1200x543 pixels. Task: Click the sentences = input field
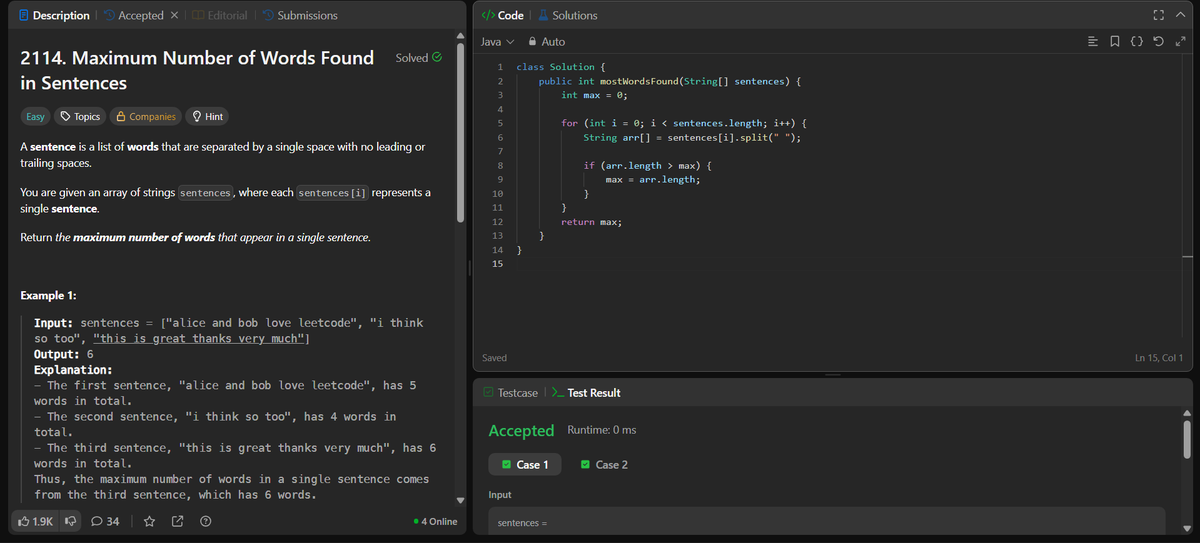click(x=827, y=520)
